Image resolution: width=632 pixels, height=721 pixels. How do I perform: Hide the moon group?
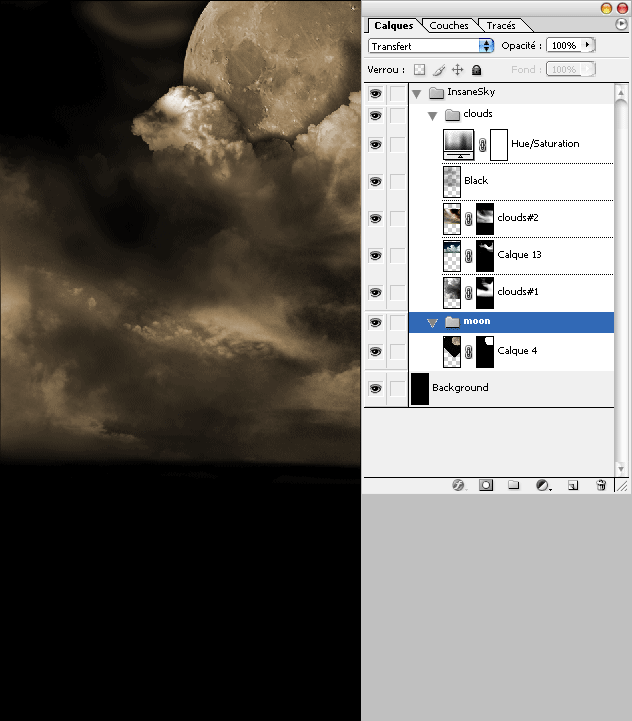(376, 322)
